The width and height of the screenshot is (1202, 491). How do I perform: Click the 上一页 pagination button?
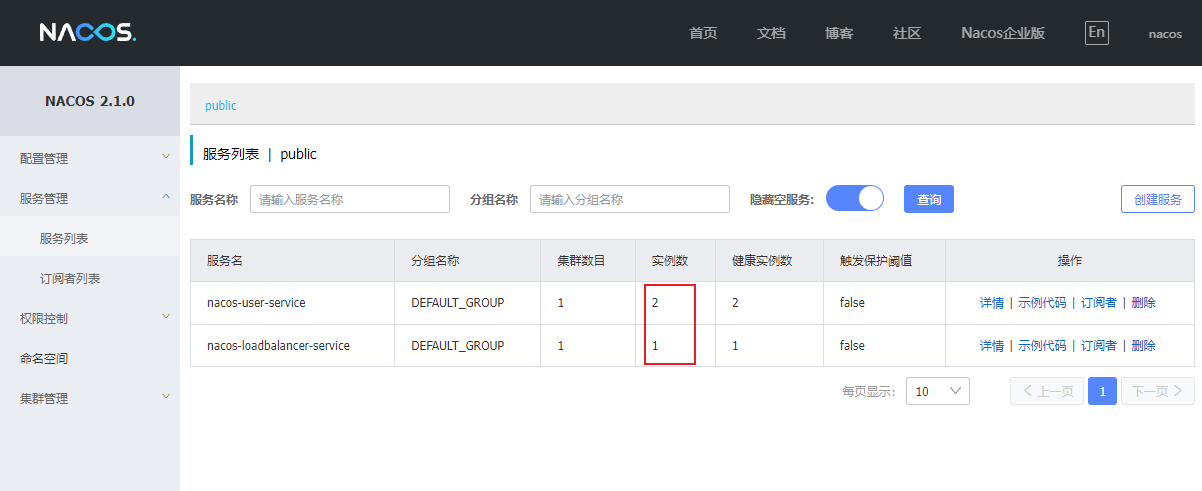1047,391
